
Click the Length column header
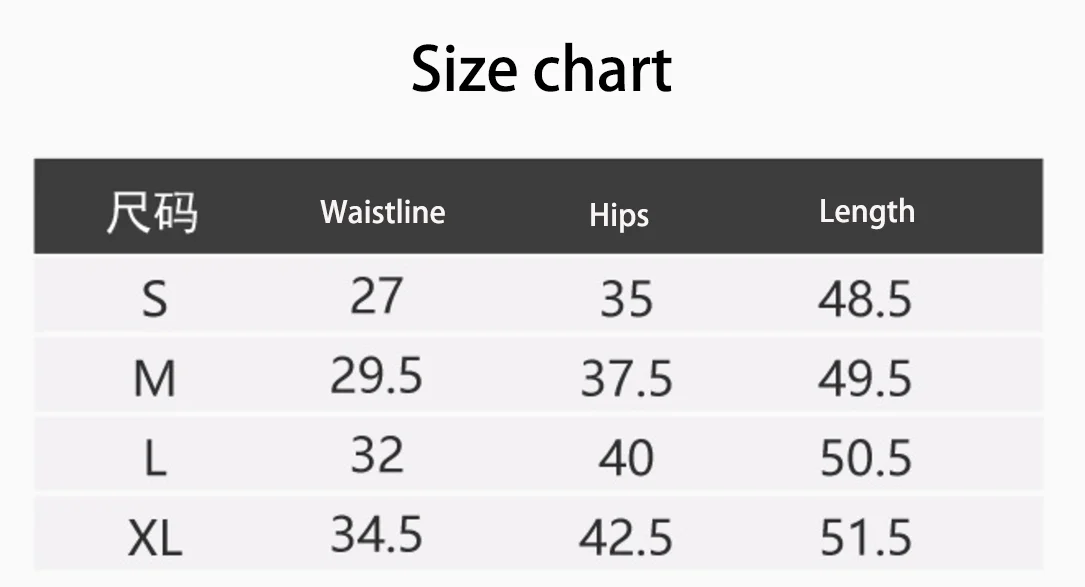[x=866, y=212]
